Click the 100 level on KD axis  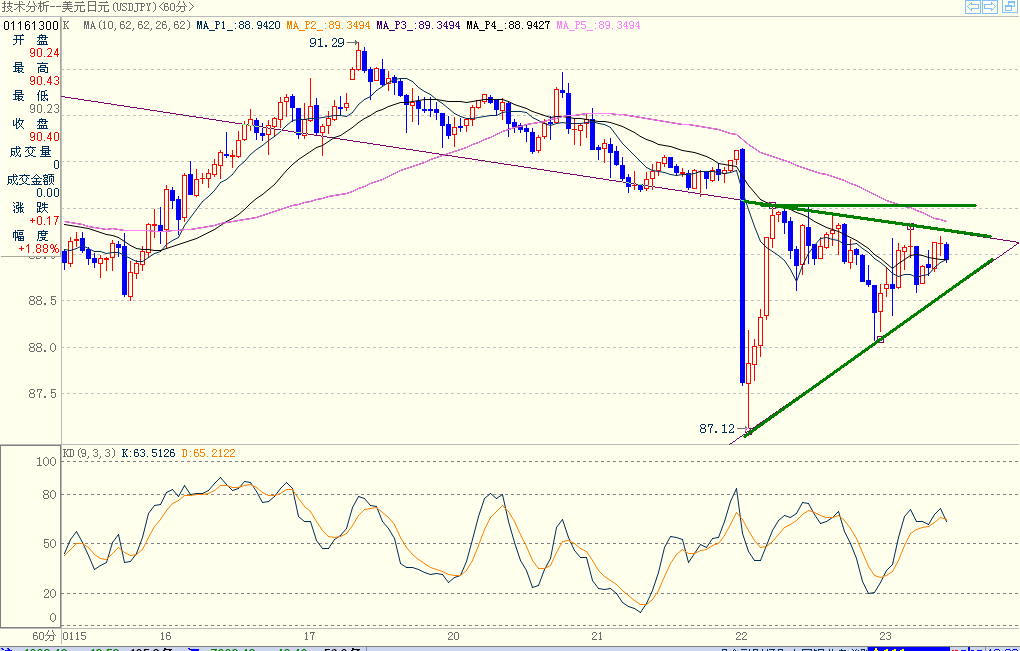coord(47,462)
